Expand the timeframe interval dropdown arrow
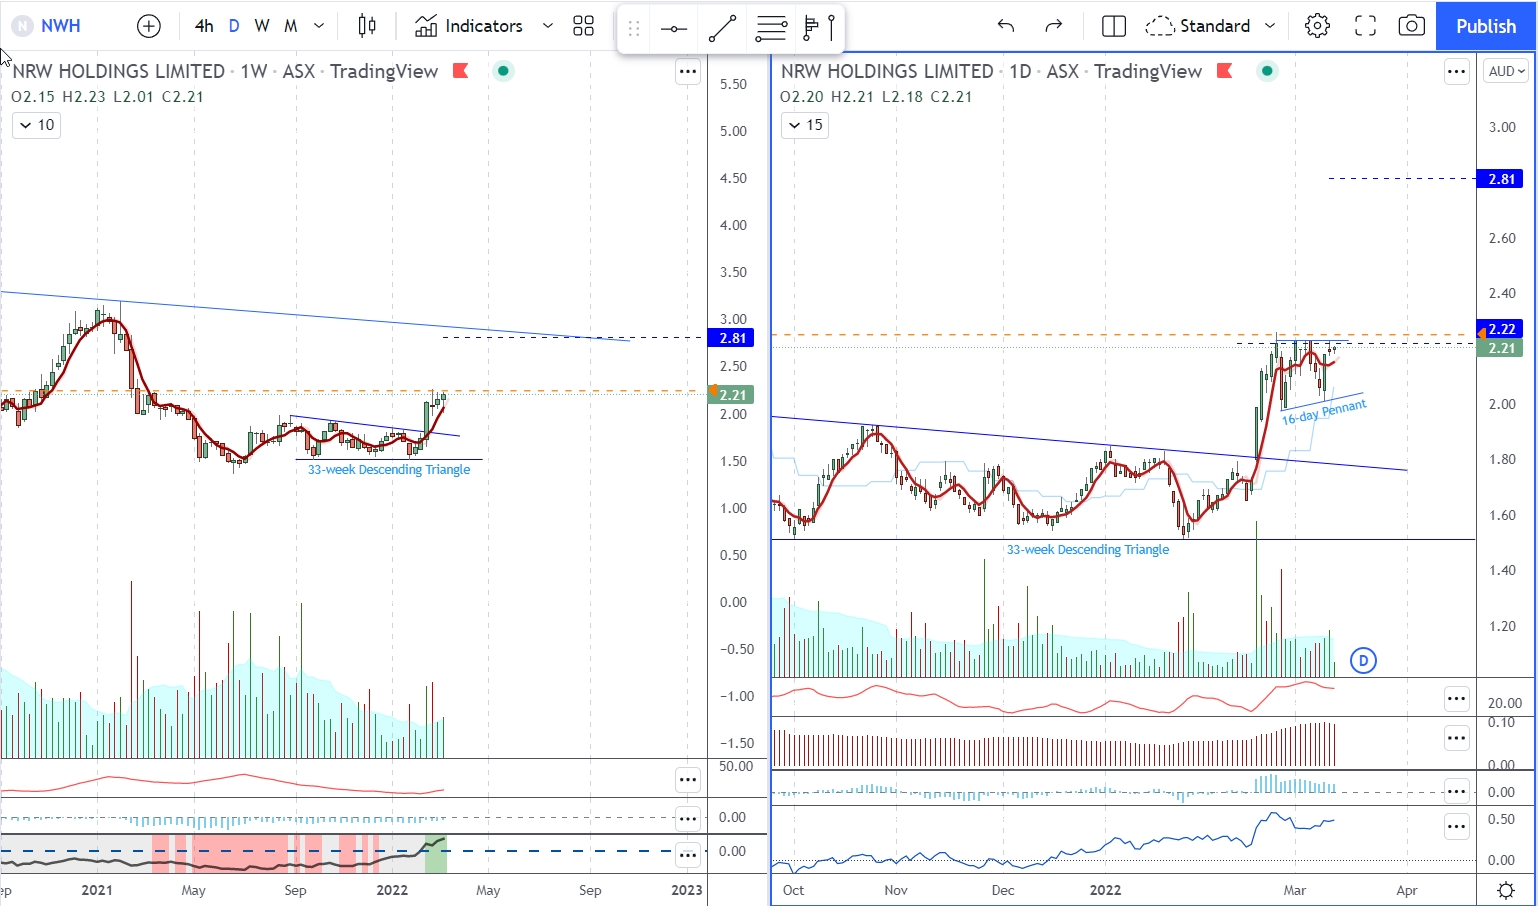Screen dimensions: 1538x906 (319, 26)
